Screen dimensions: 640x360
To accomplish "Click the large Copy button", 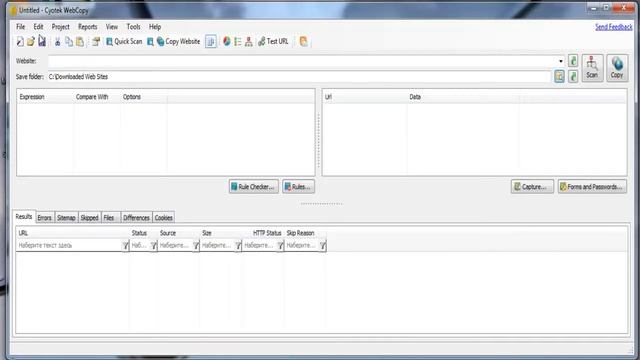I will [617, 68].
